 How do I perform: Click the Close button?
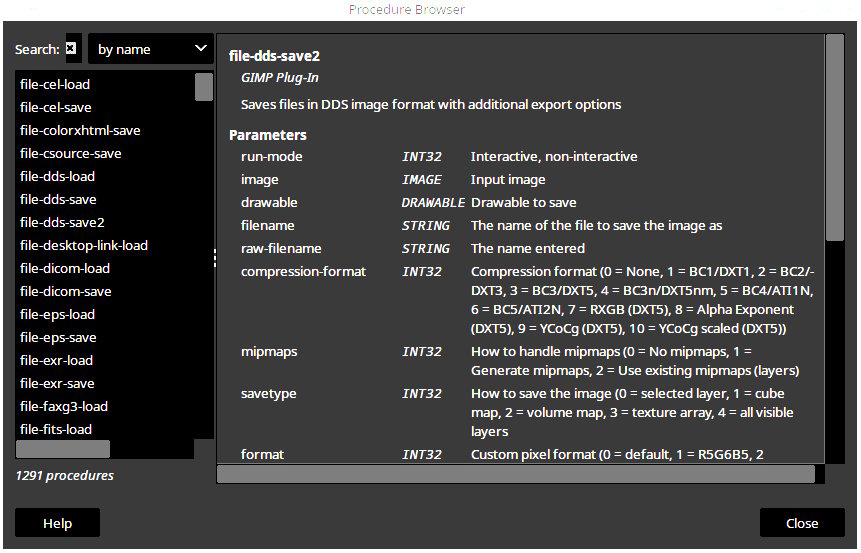coord(801,523)
